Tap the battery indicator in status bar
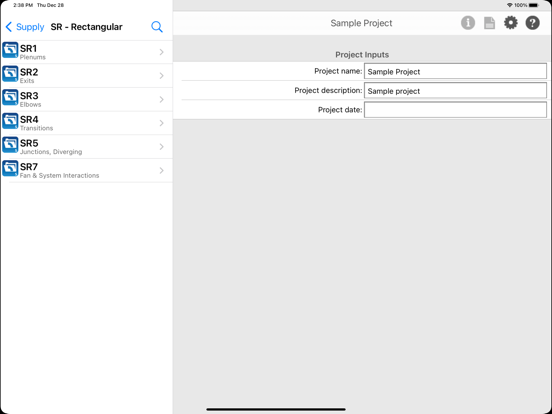The height and width of the screenshot is (414, 552). point(534,5)
